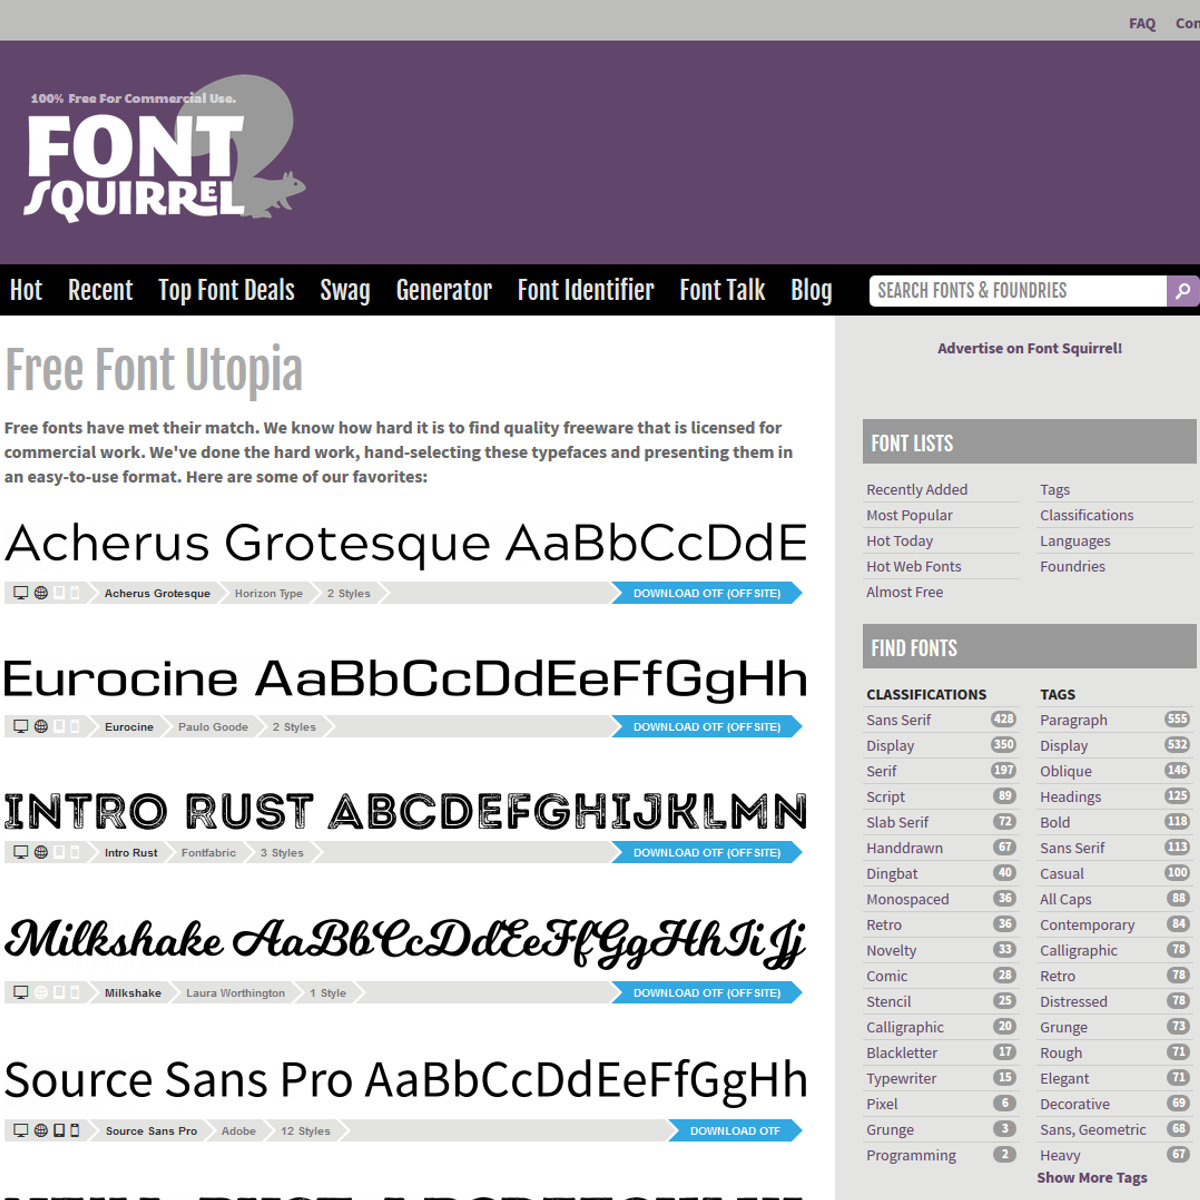Screen dimensions: 1200x1200
Task: Download Acherus Grotesque OTF offsite
Action: click(x=707, y=593)
